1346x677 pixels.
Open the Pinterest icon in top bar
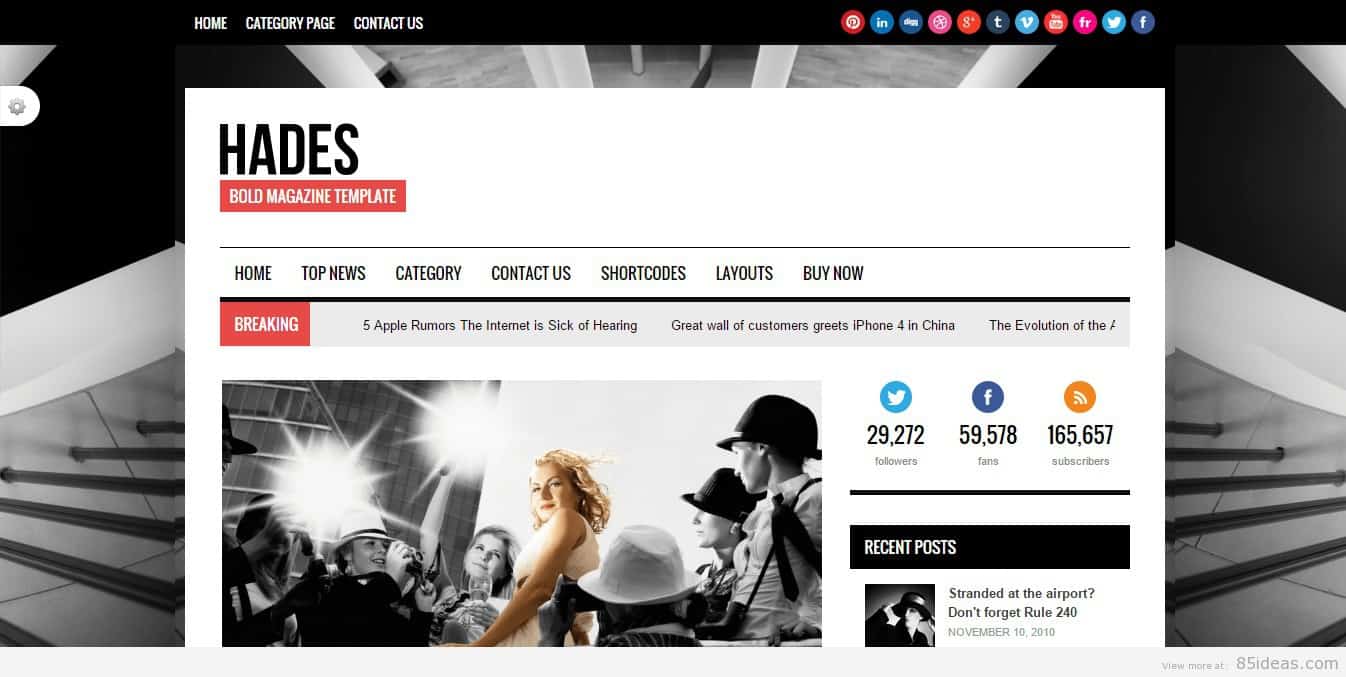coord(852,22)
